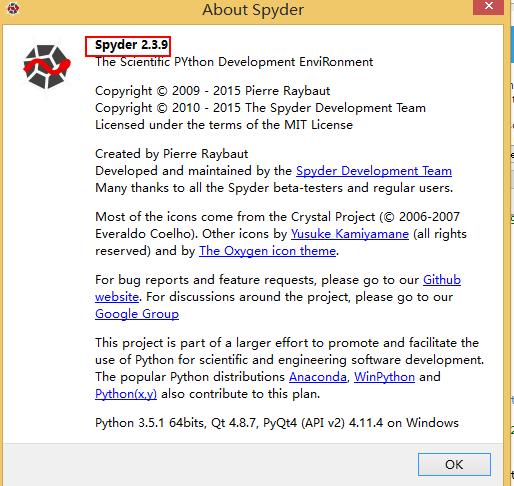Visit the Anaconda distribution link
514x486 pixels.
point(318,377)
